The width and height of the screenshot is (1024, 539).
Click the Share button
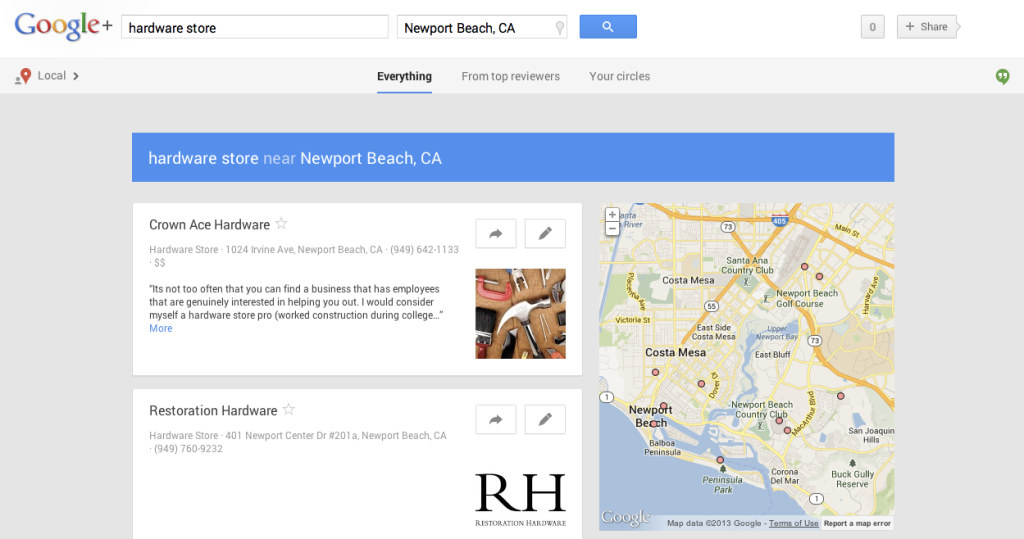[x=927, y=27]
